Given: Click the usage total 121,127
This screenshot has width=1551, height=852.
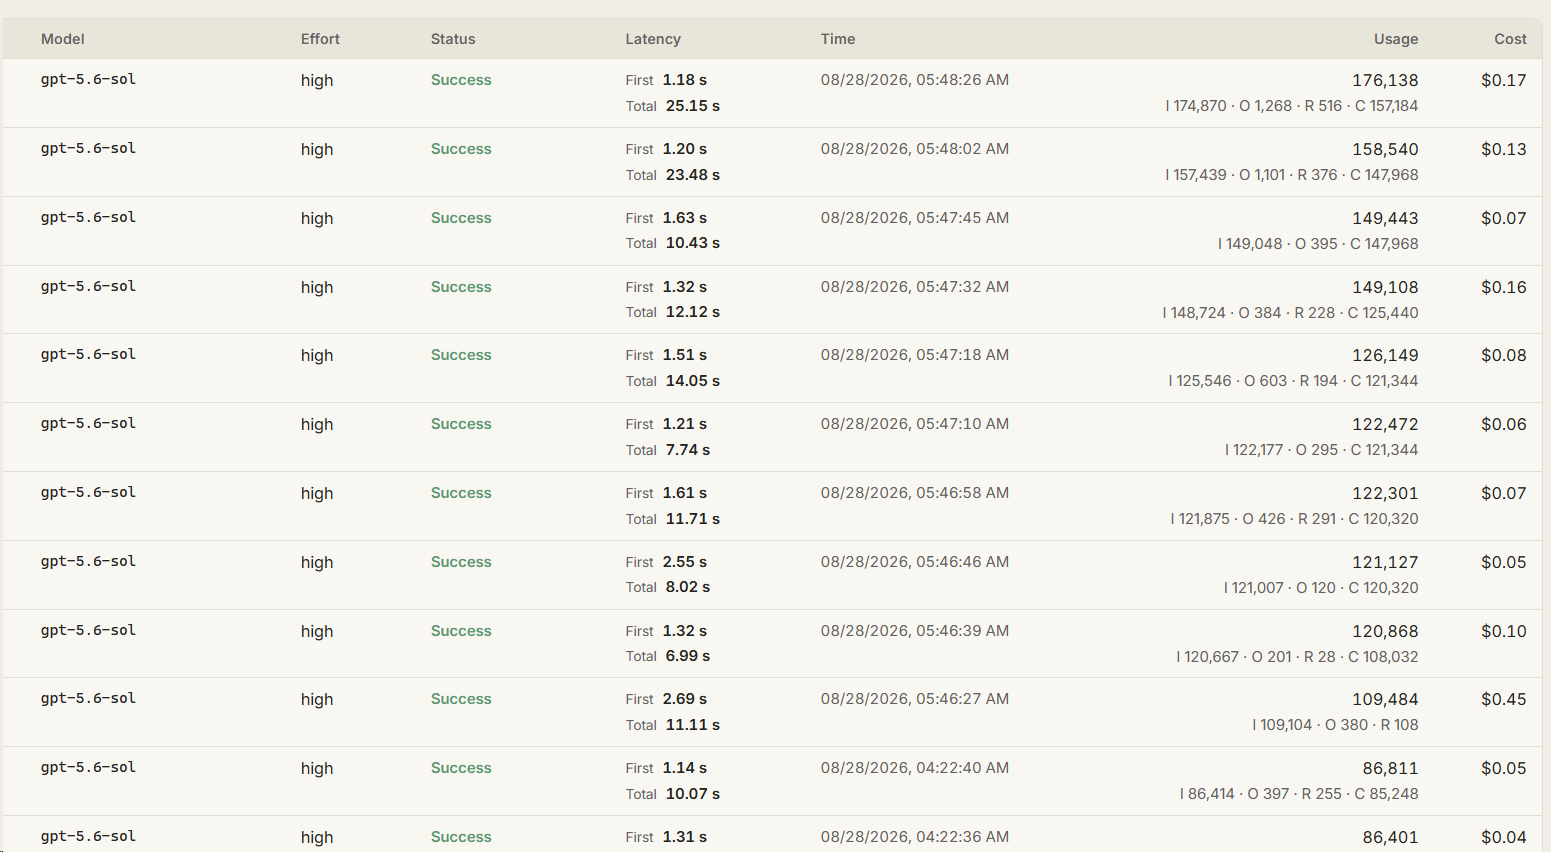Looking at the screenshot, I should 1385,562.
